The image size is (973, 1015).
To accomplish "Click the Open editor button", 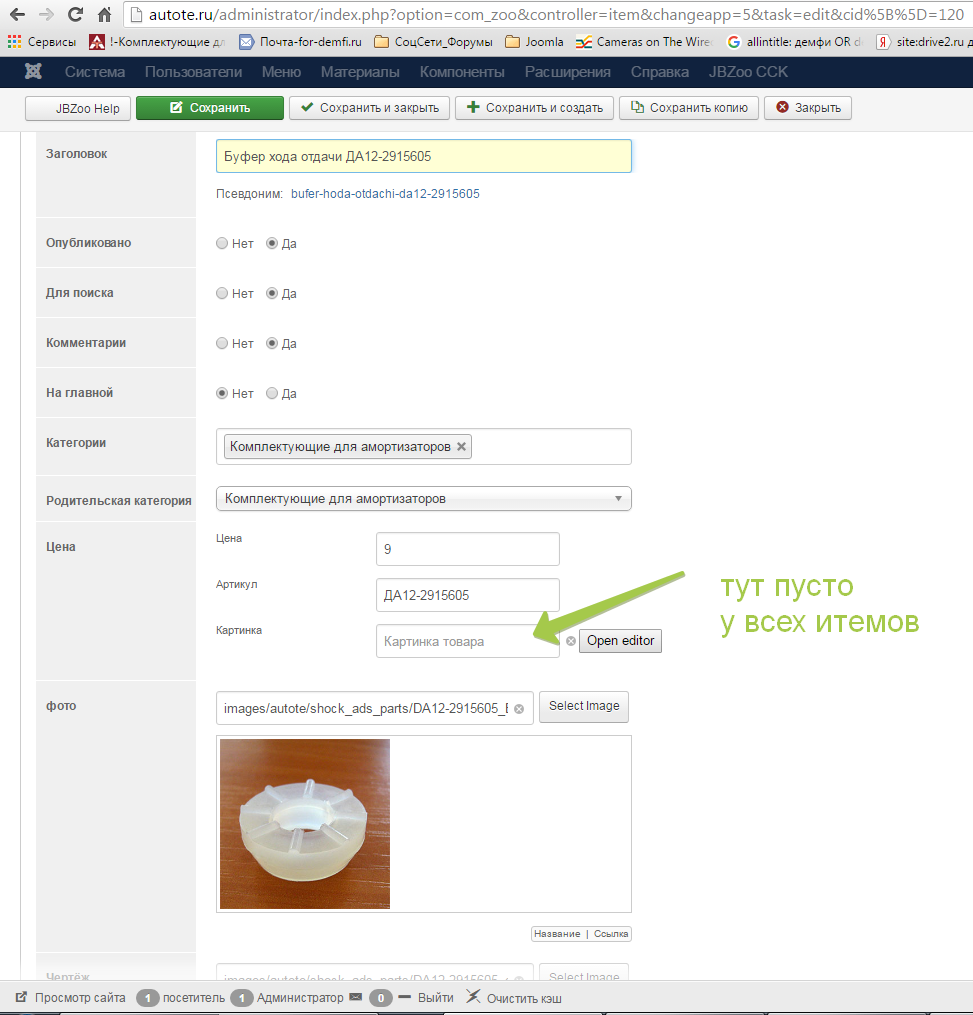I will [x=620, y=641].
